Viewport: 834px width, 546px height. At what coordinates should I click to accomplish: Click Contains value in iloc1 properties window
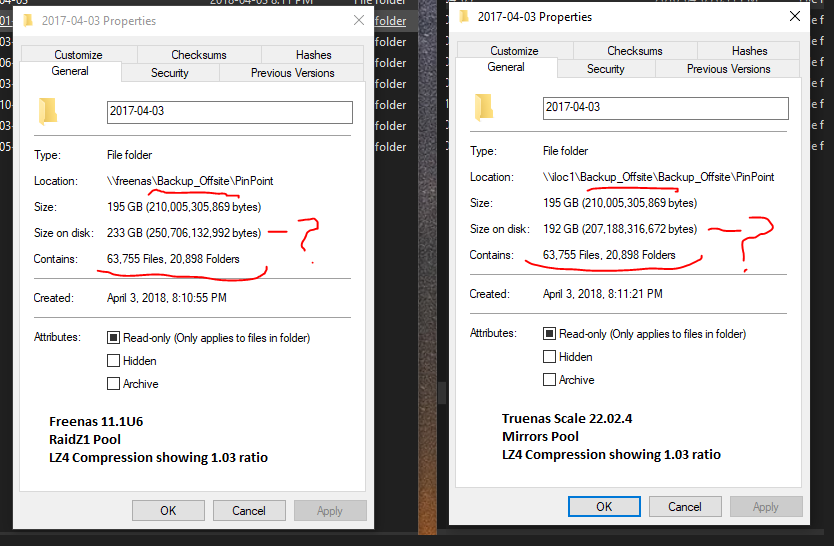(x=609, y=255)
